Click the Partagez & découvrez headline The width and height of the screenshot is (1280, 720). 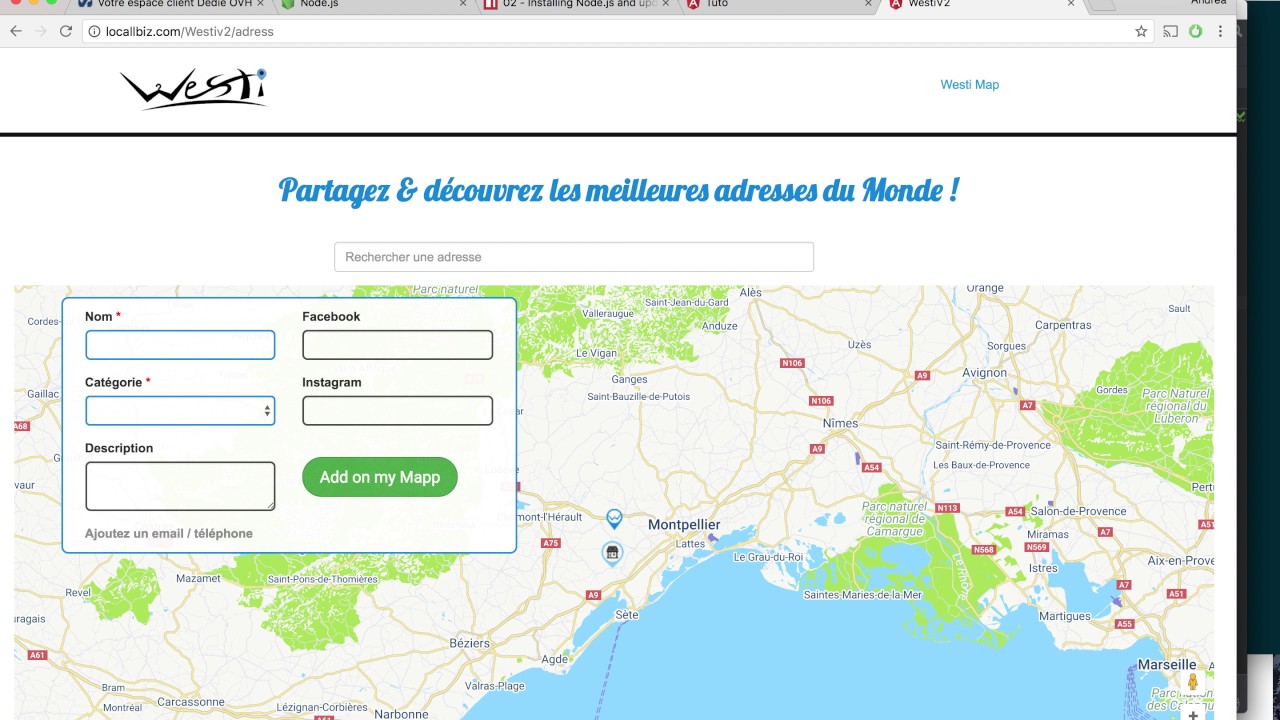[619, 190]
